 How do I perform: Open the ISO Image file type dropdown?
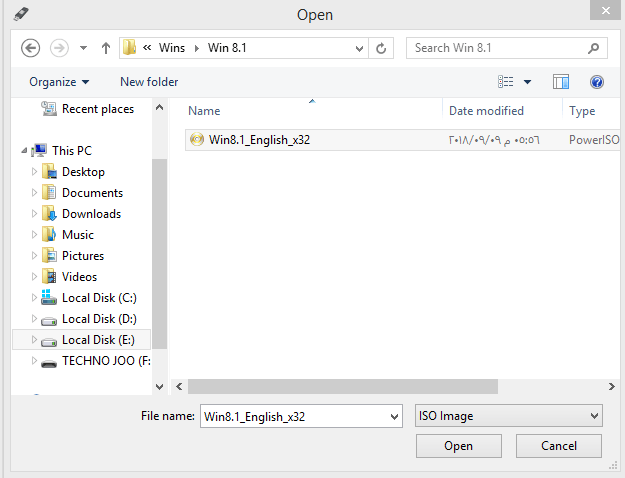tap(508, 415)
